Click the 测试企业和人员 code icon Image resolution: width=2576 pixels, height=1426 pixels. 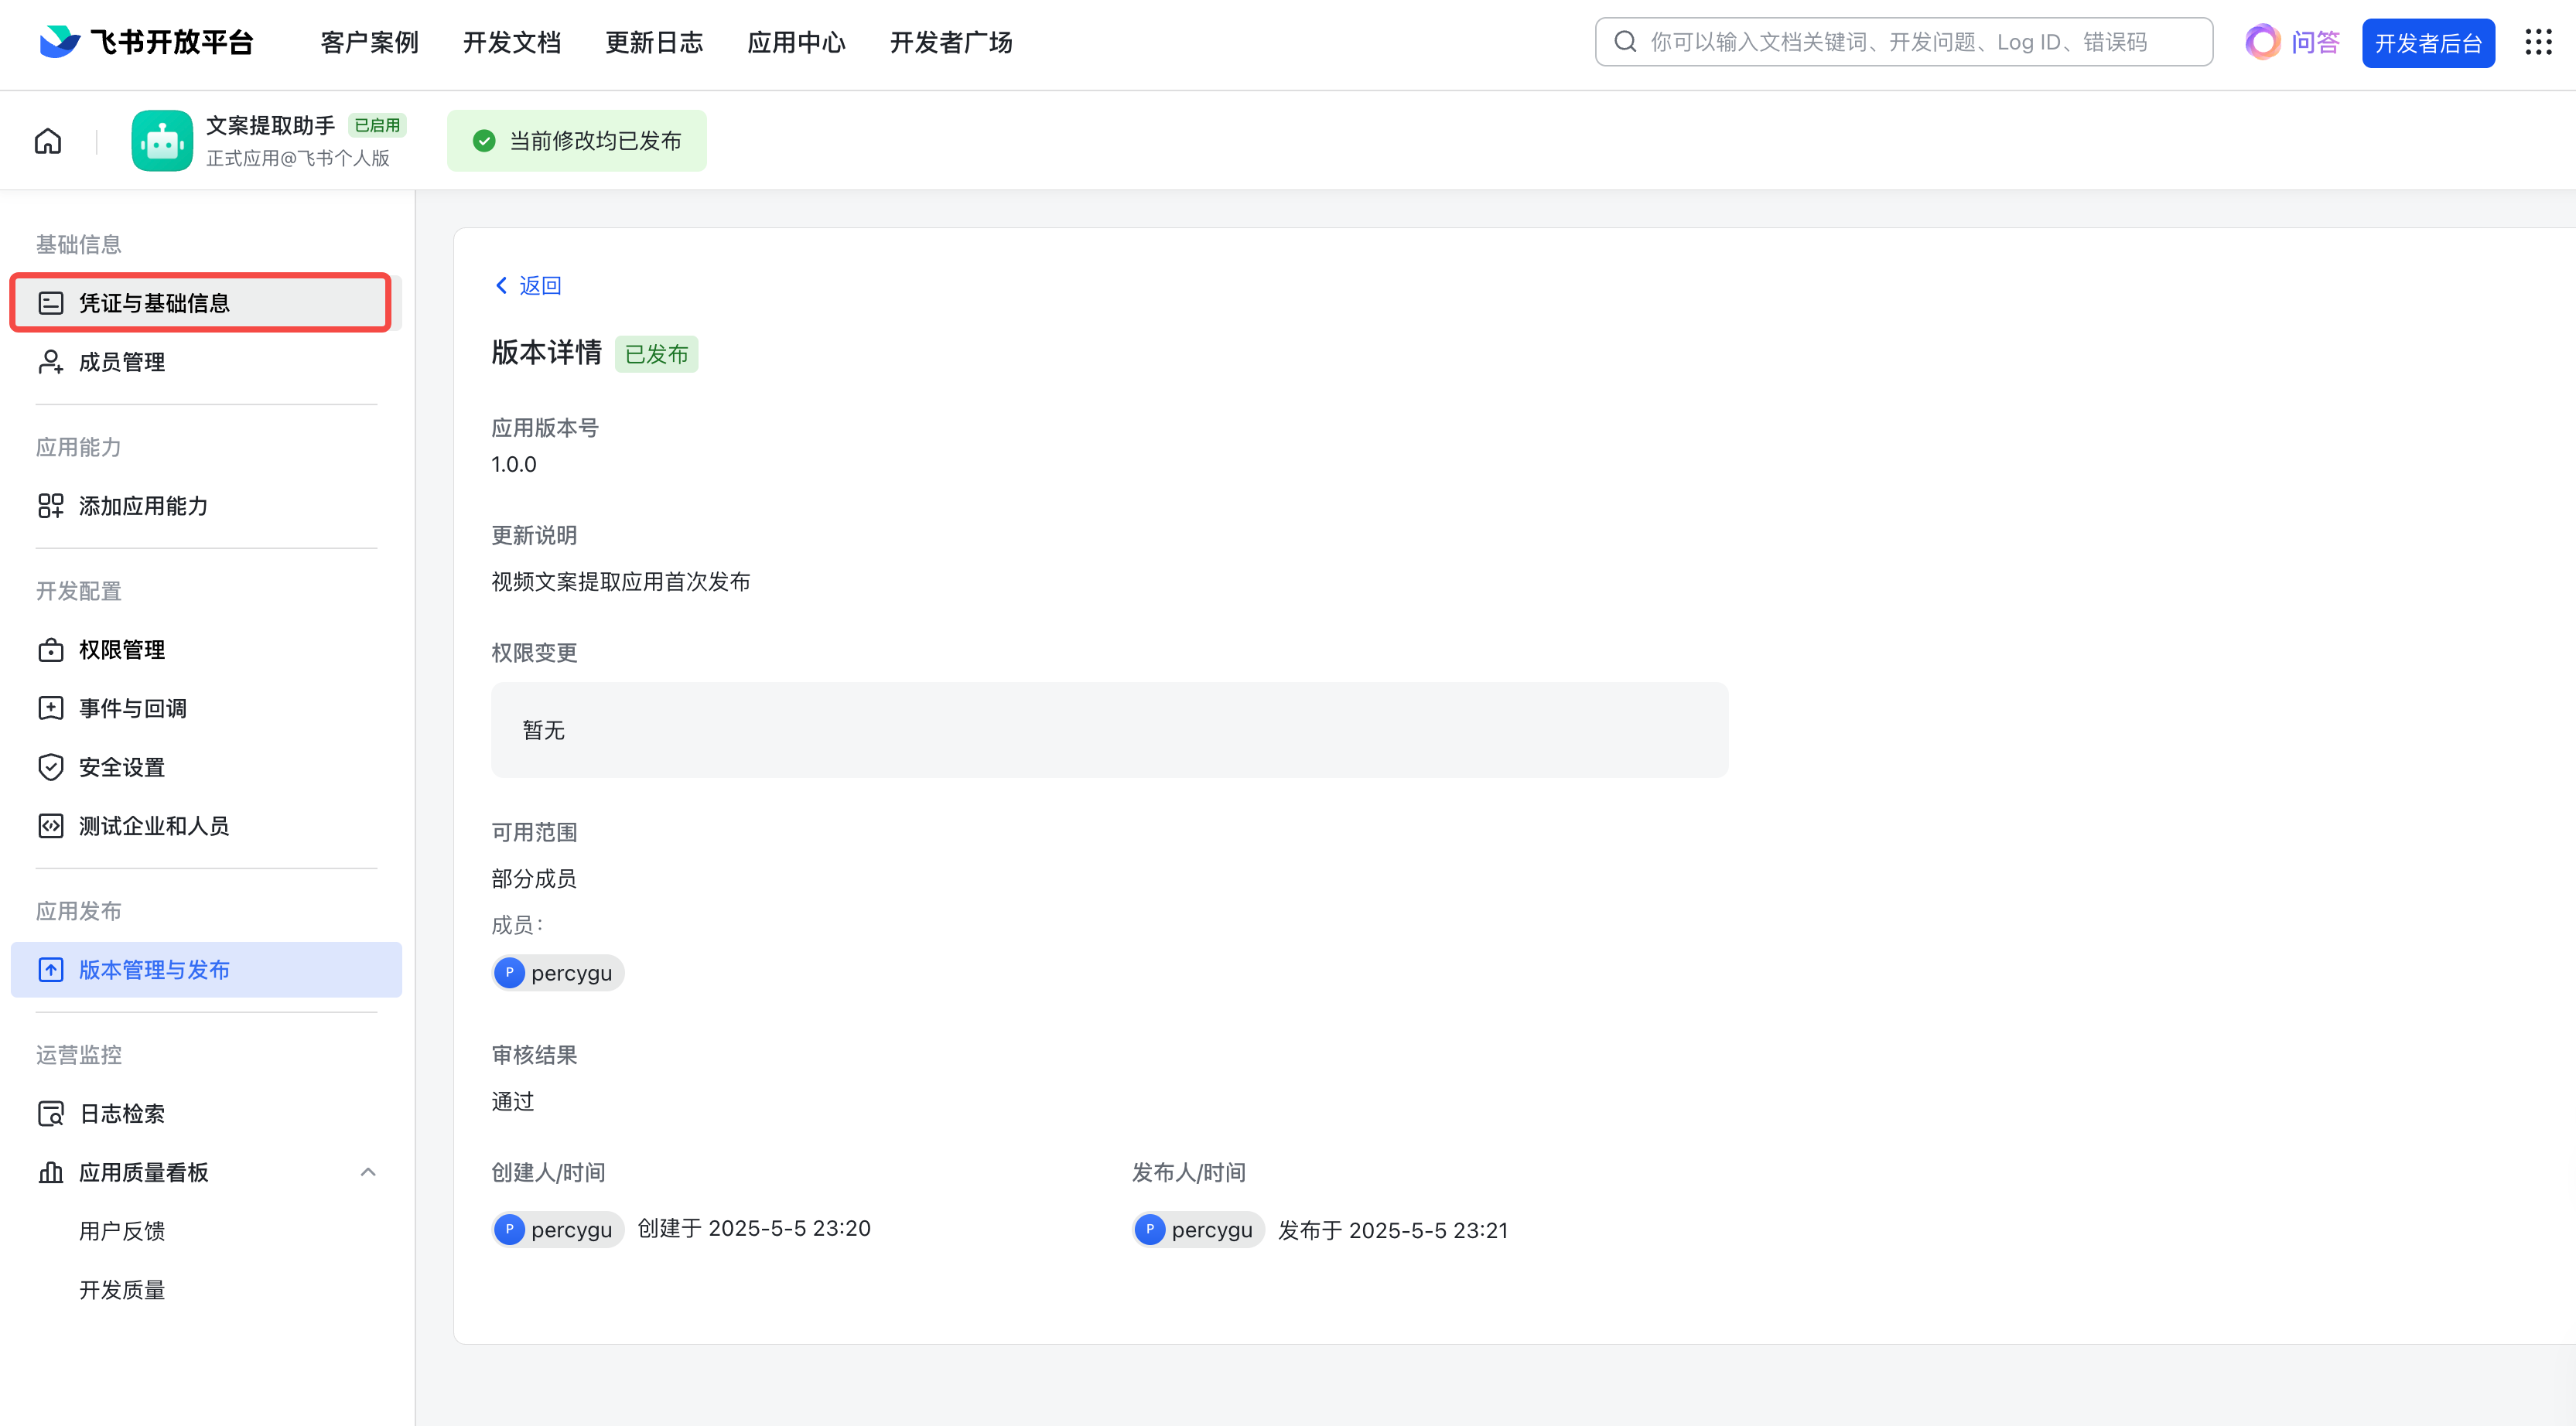tap(51, 826)
